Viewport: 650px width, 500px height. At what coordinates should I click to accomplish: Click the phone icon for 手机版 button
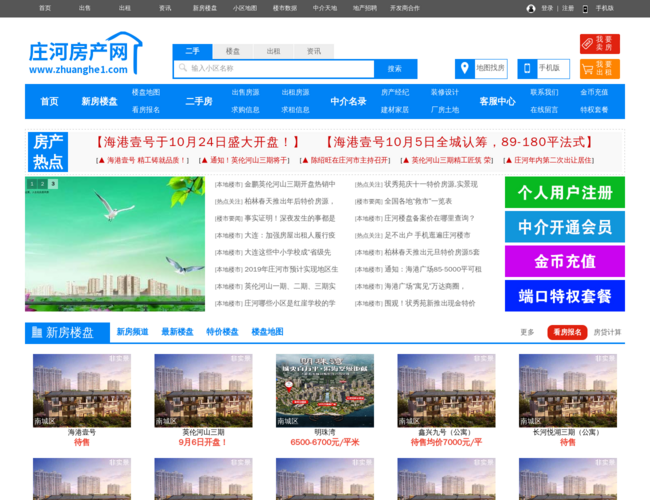tap(527, 68)
